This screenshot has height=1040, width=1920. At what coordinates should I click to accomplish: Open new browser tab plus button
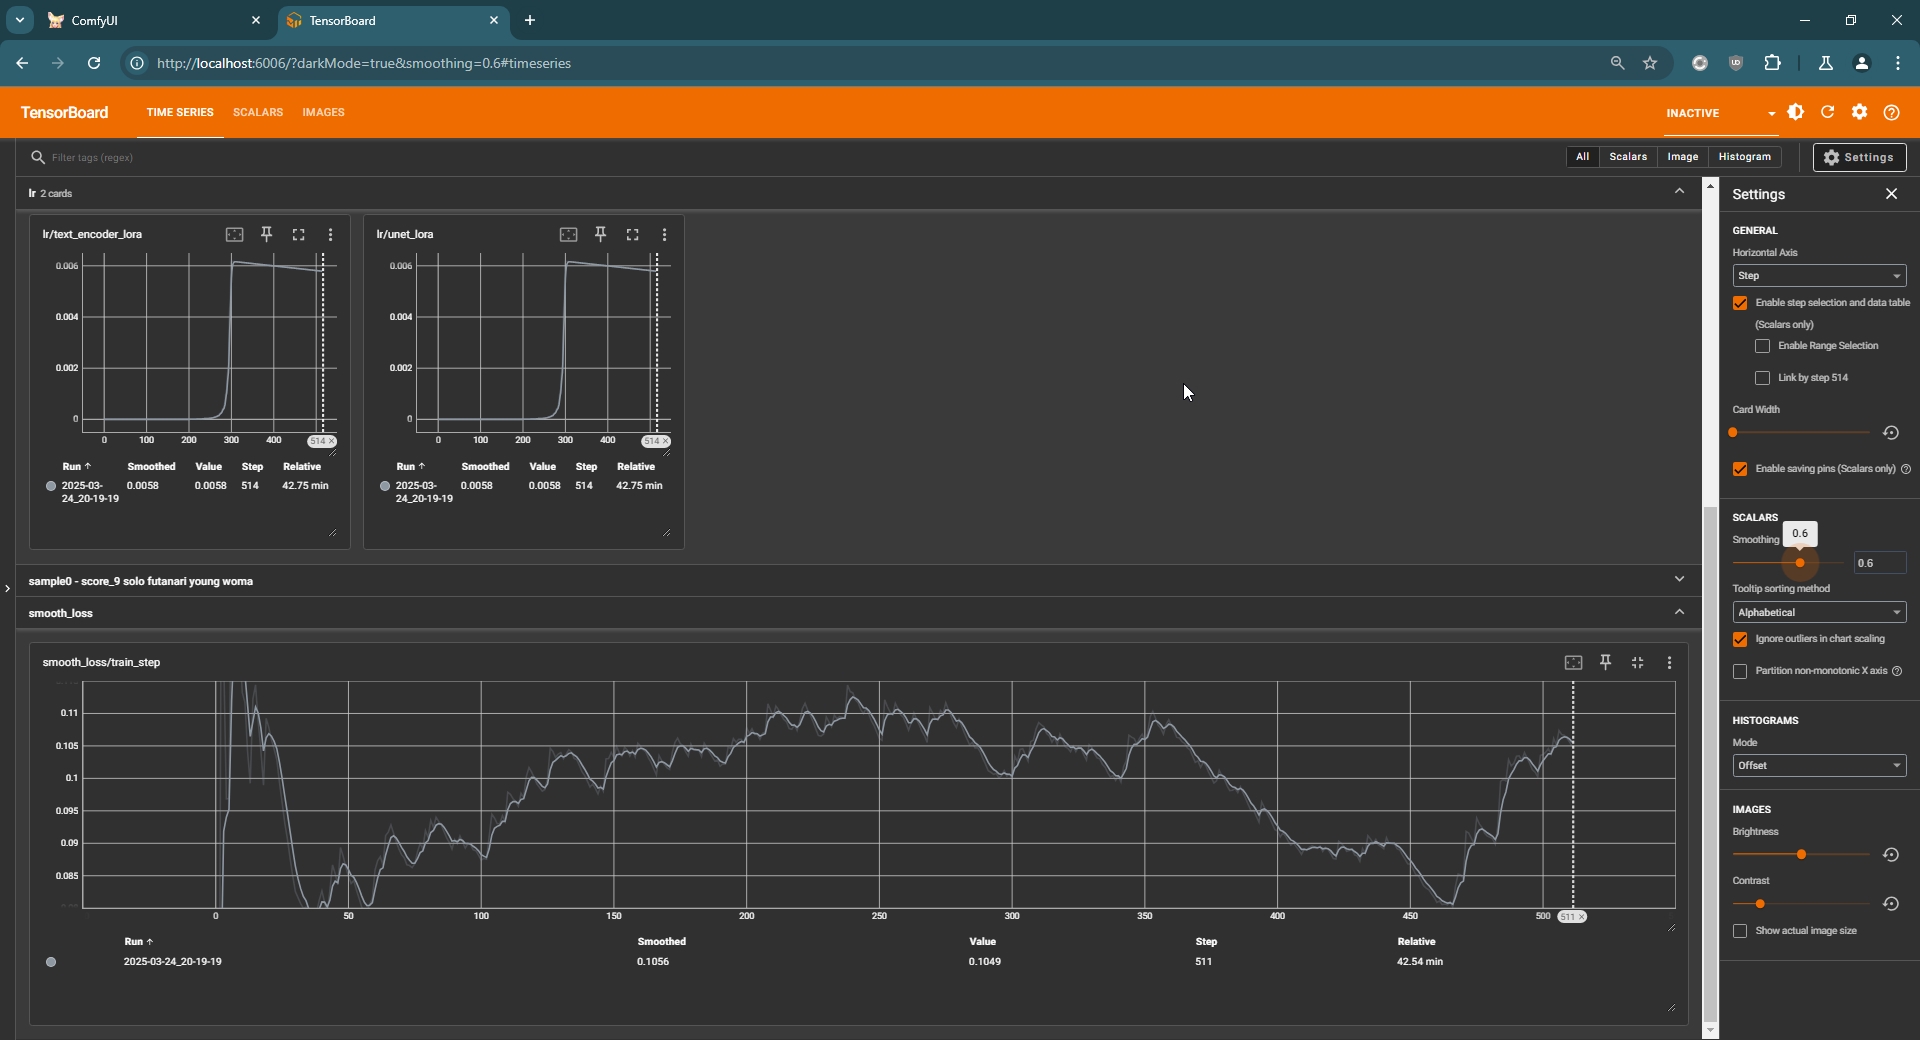[530, 20]
